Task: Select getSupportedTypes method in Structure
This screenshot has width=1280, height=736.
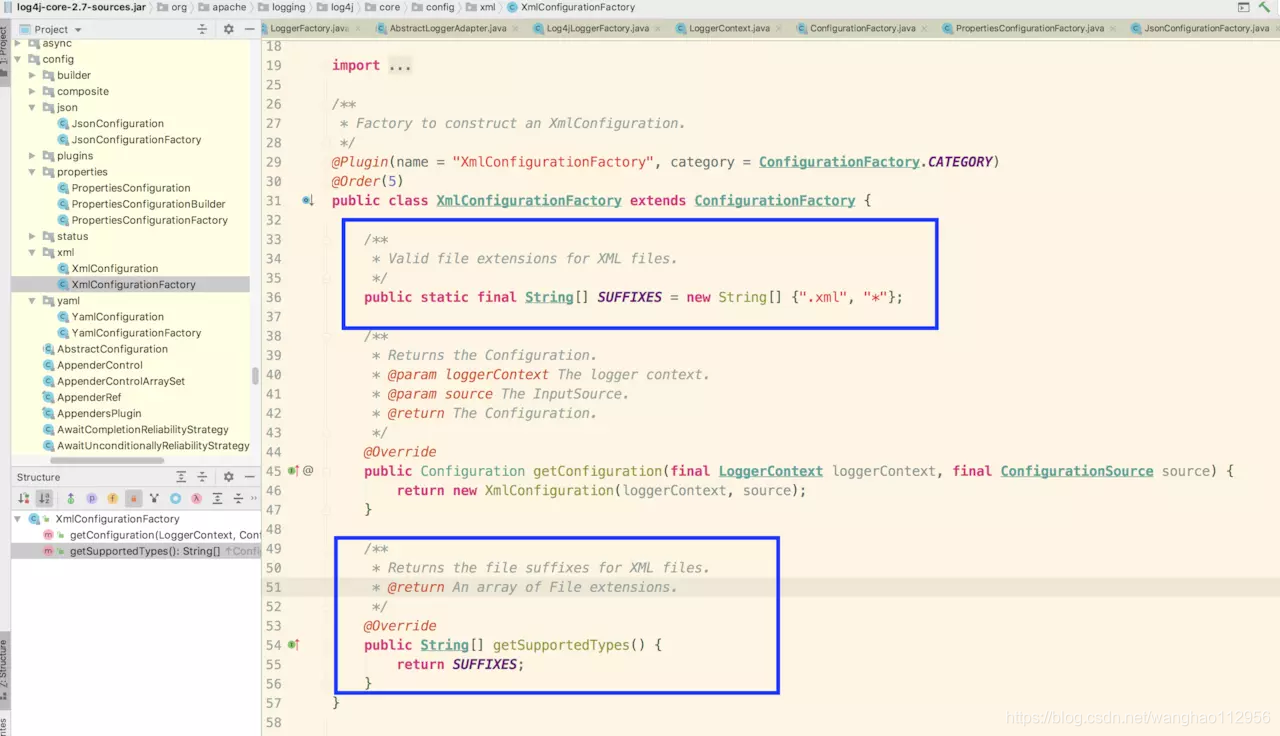Action: click(145, 551)
